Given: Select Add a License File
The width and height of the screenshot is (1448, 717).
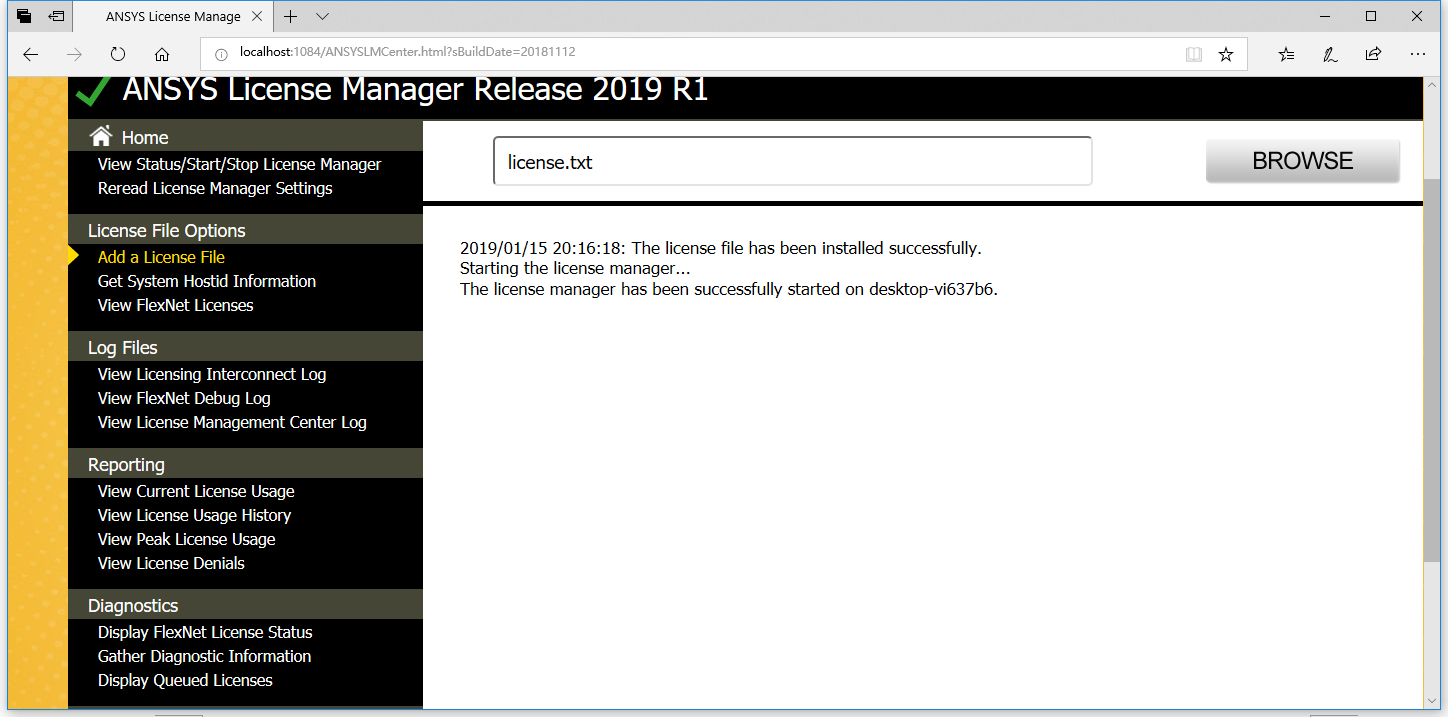Looking at the screenshot, I should (x=161, y=257).
